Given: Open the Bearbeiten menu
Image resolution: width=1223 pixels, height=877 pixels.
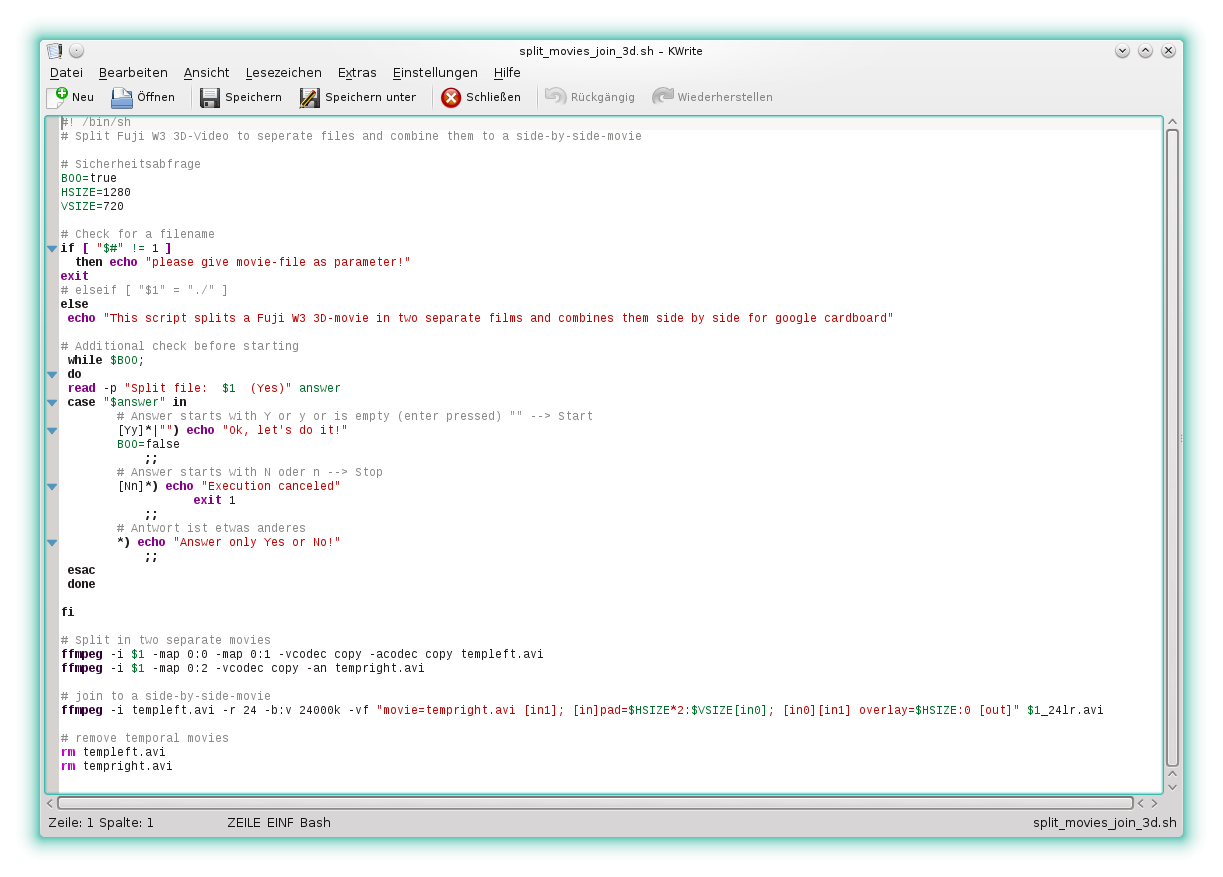Looking at the screenshot, I should pos(133,73).
